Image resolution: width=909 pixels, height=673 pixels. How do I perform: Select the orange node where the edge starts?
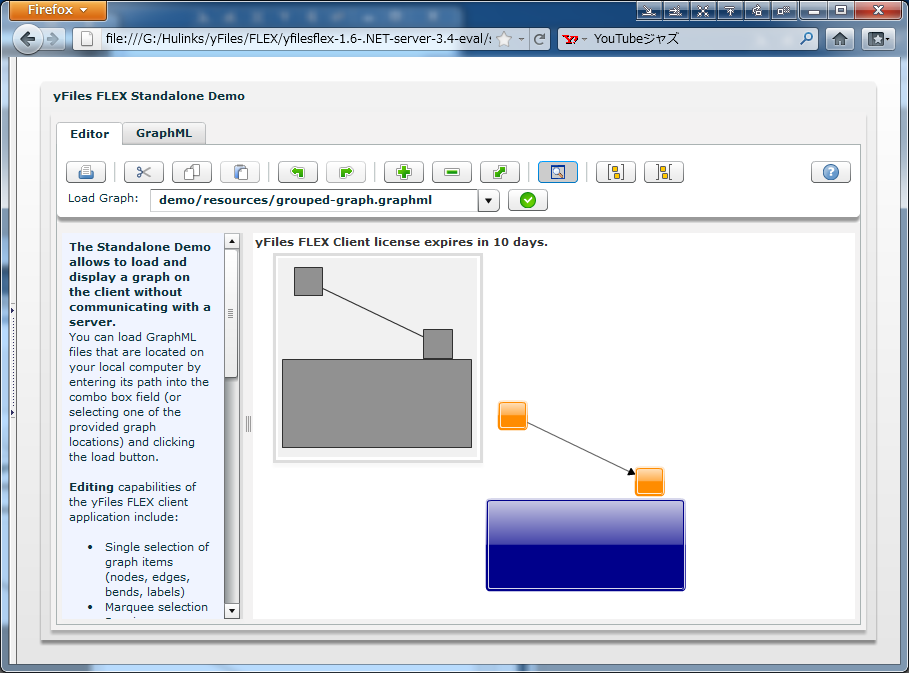coord(512,416)
